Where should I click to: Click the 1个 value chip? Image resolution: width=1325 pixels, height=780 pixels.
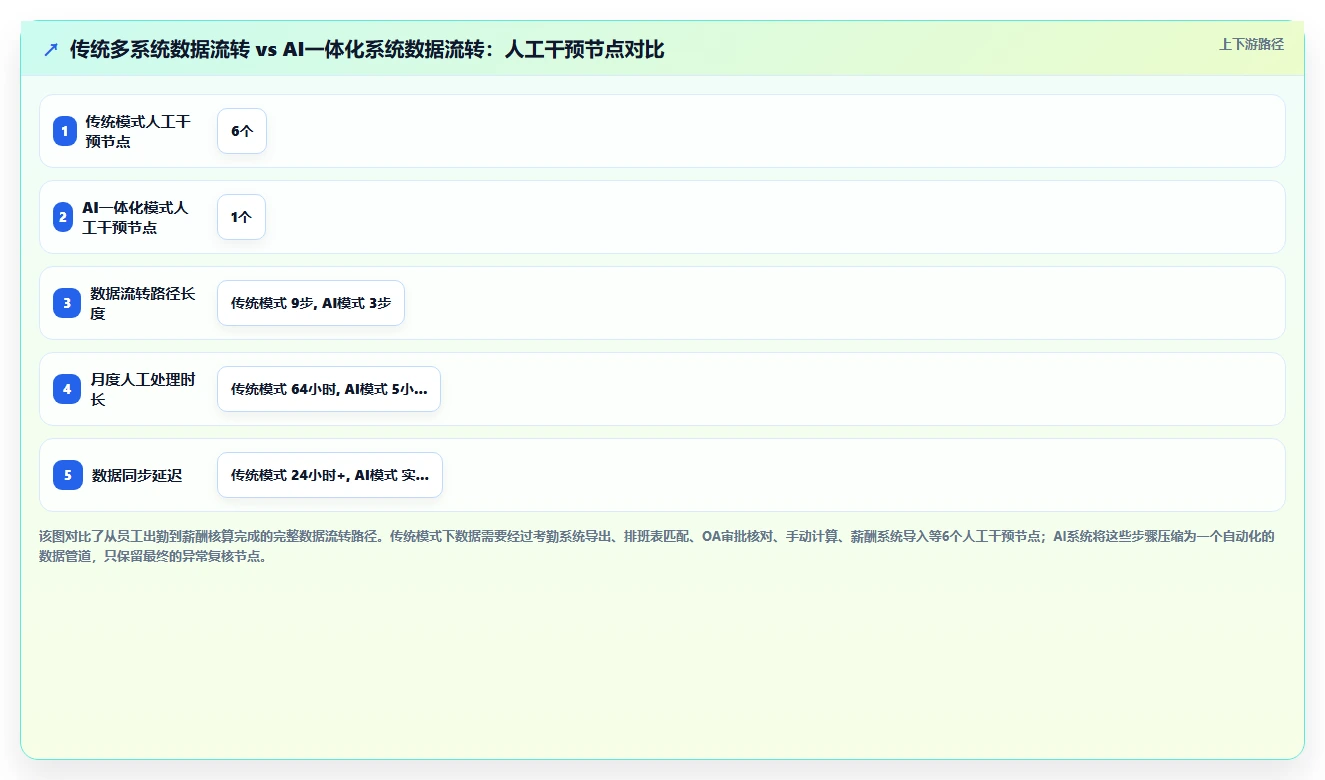point(241,217)
